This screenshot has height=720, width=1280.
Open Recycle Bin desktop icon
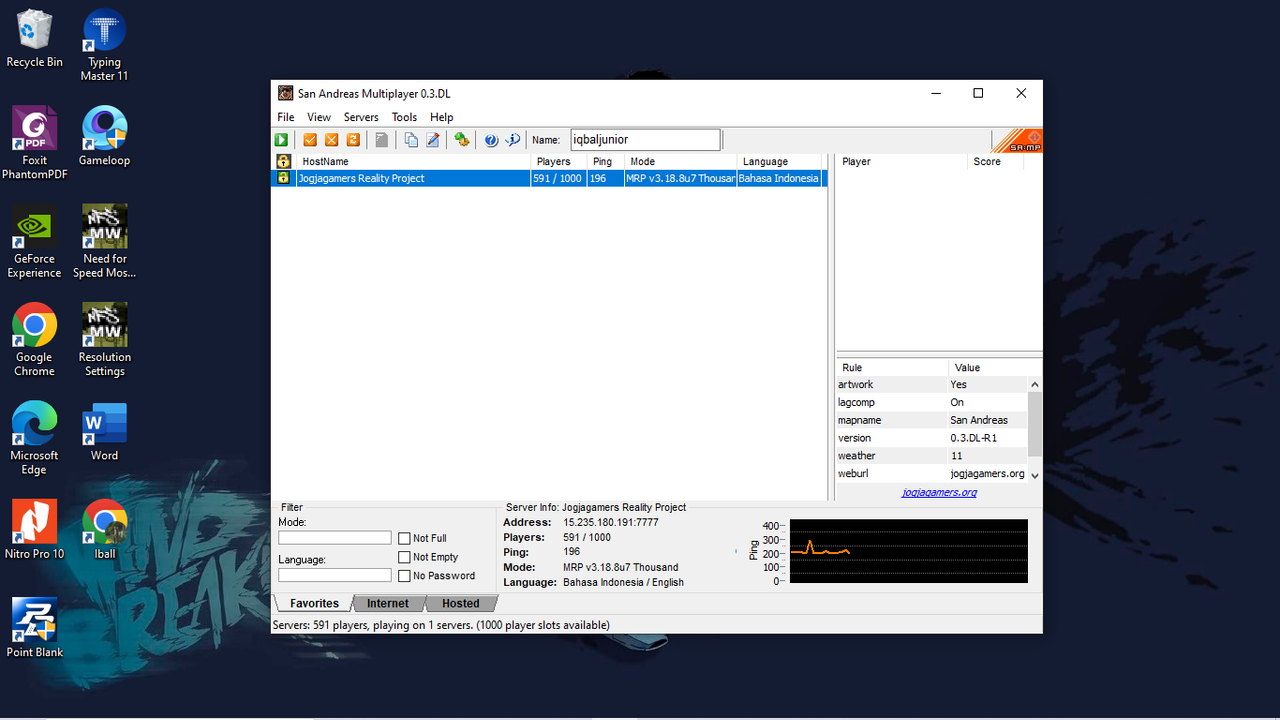click(34, 39)
